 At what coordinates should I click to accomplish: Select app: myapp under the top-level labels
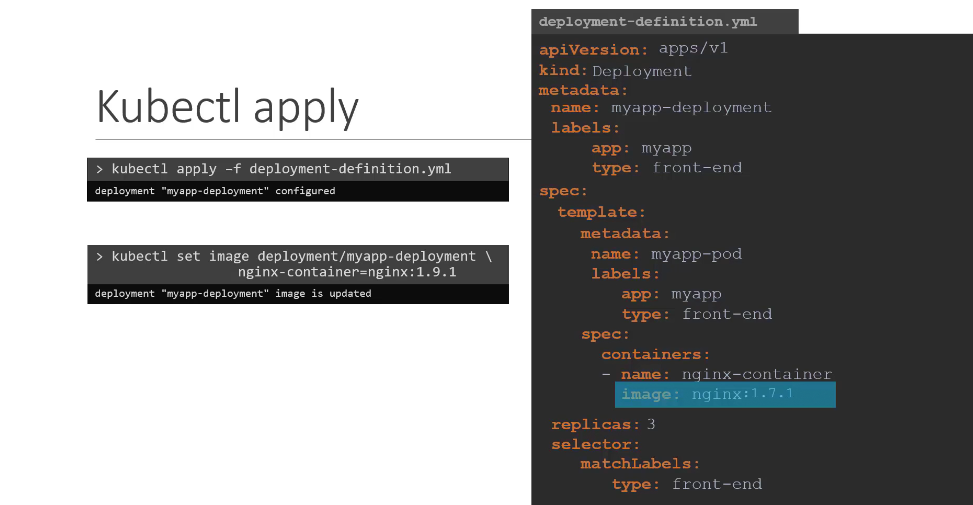641,148
